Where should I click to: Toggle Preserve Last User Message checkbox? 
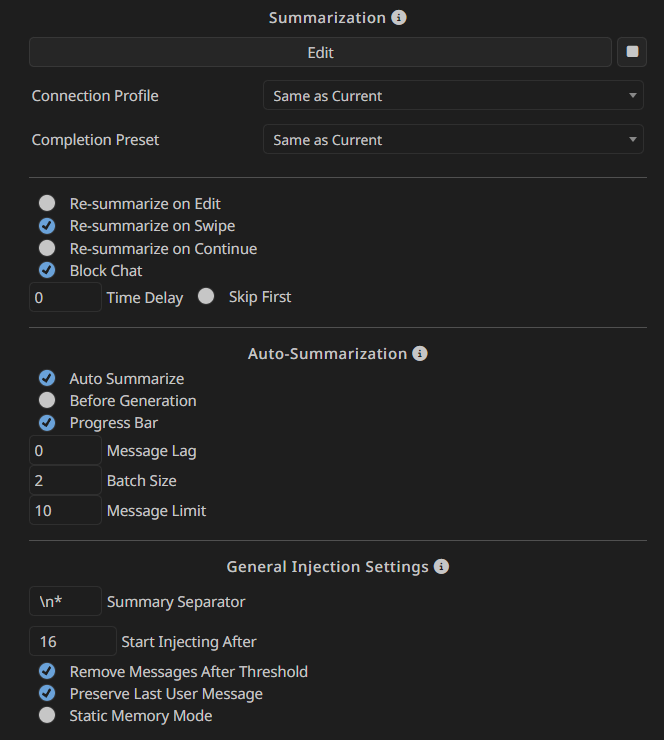(x=47, y=693)
